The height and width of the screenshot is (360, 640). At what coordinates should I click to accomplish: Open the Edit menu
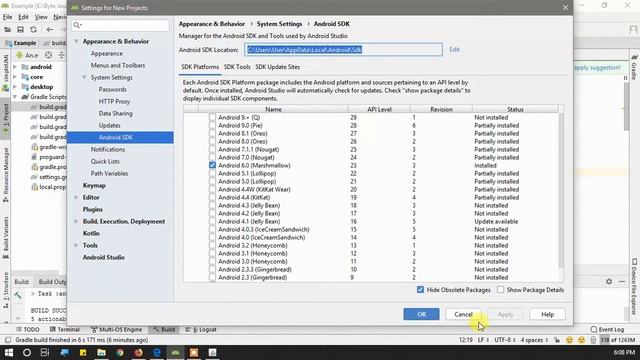tap(23, 17)
